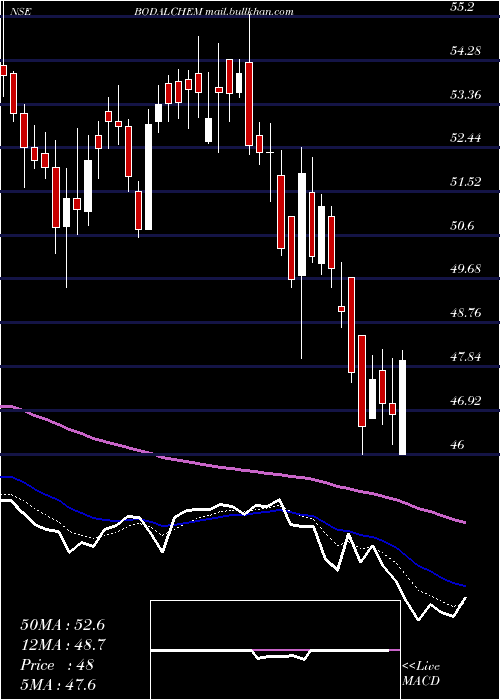
Task: Click the 48.76 price axis label
Action: pos(467,313)
